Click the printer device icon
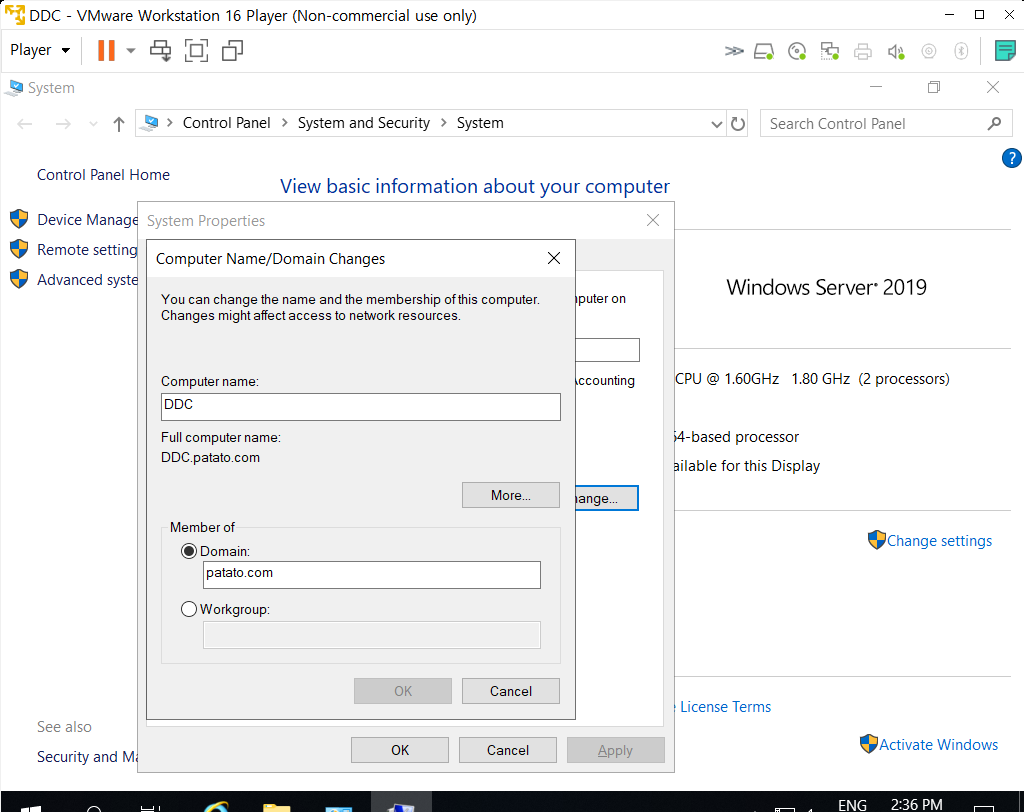Screen dimensions: 1024x812 tap(863, 51)
